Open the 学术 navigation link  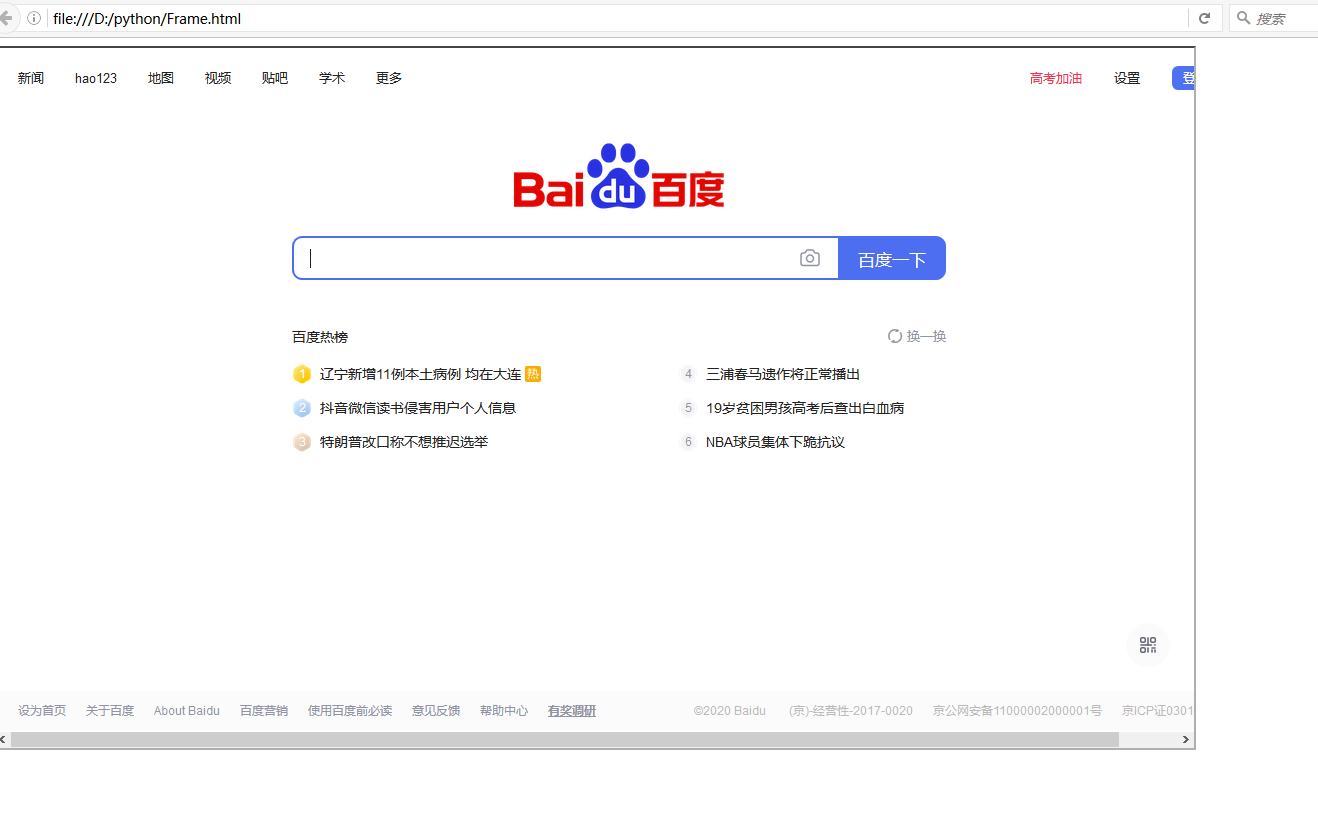[332, 78]
